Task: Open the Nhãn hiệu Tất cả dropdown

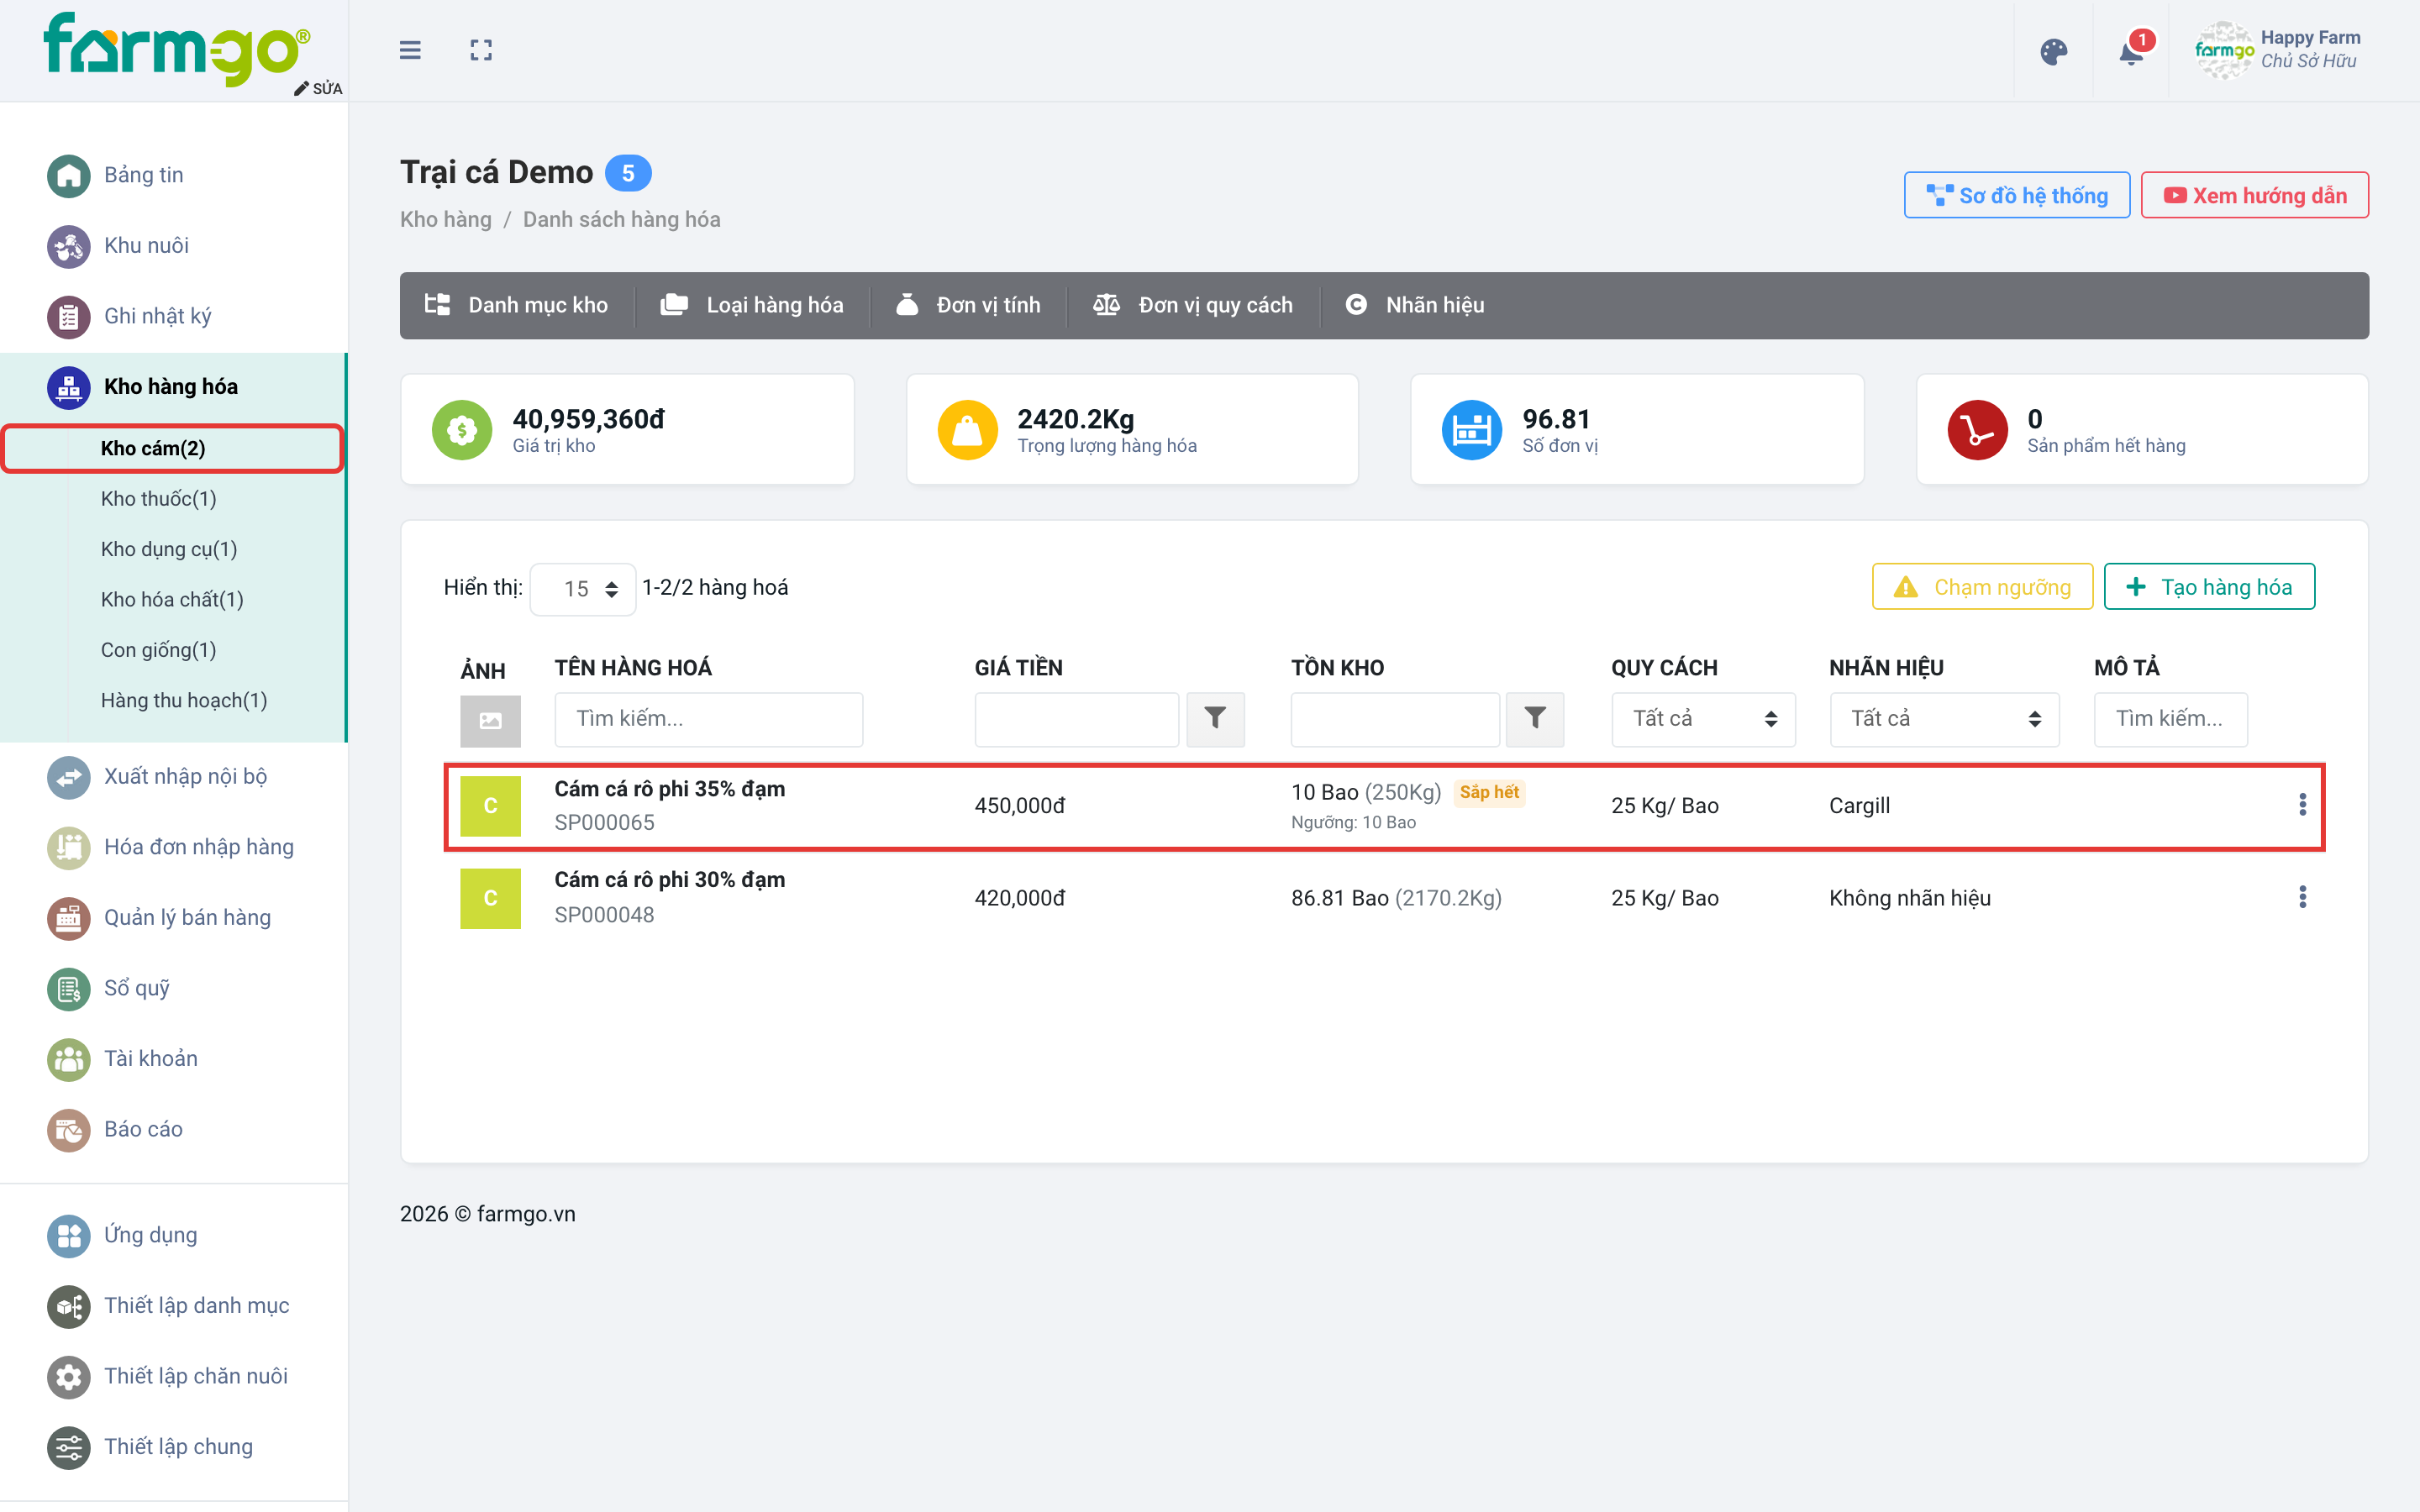Action: click(1944, 719)
